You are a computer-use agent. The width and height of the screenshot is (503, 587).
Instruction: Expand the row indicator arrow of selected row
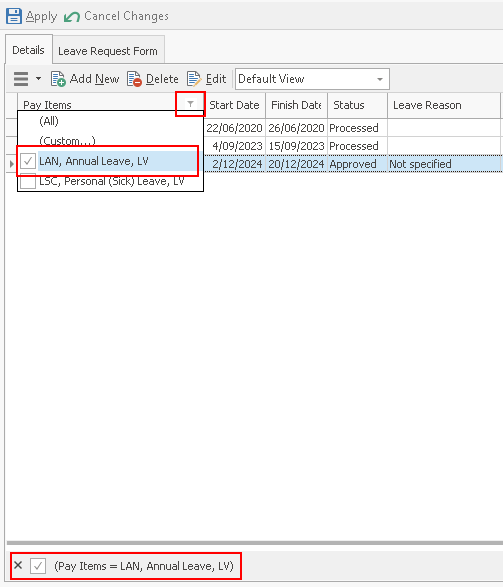click(x=12, y=164)
